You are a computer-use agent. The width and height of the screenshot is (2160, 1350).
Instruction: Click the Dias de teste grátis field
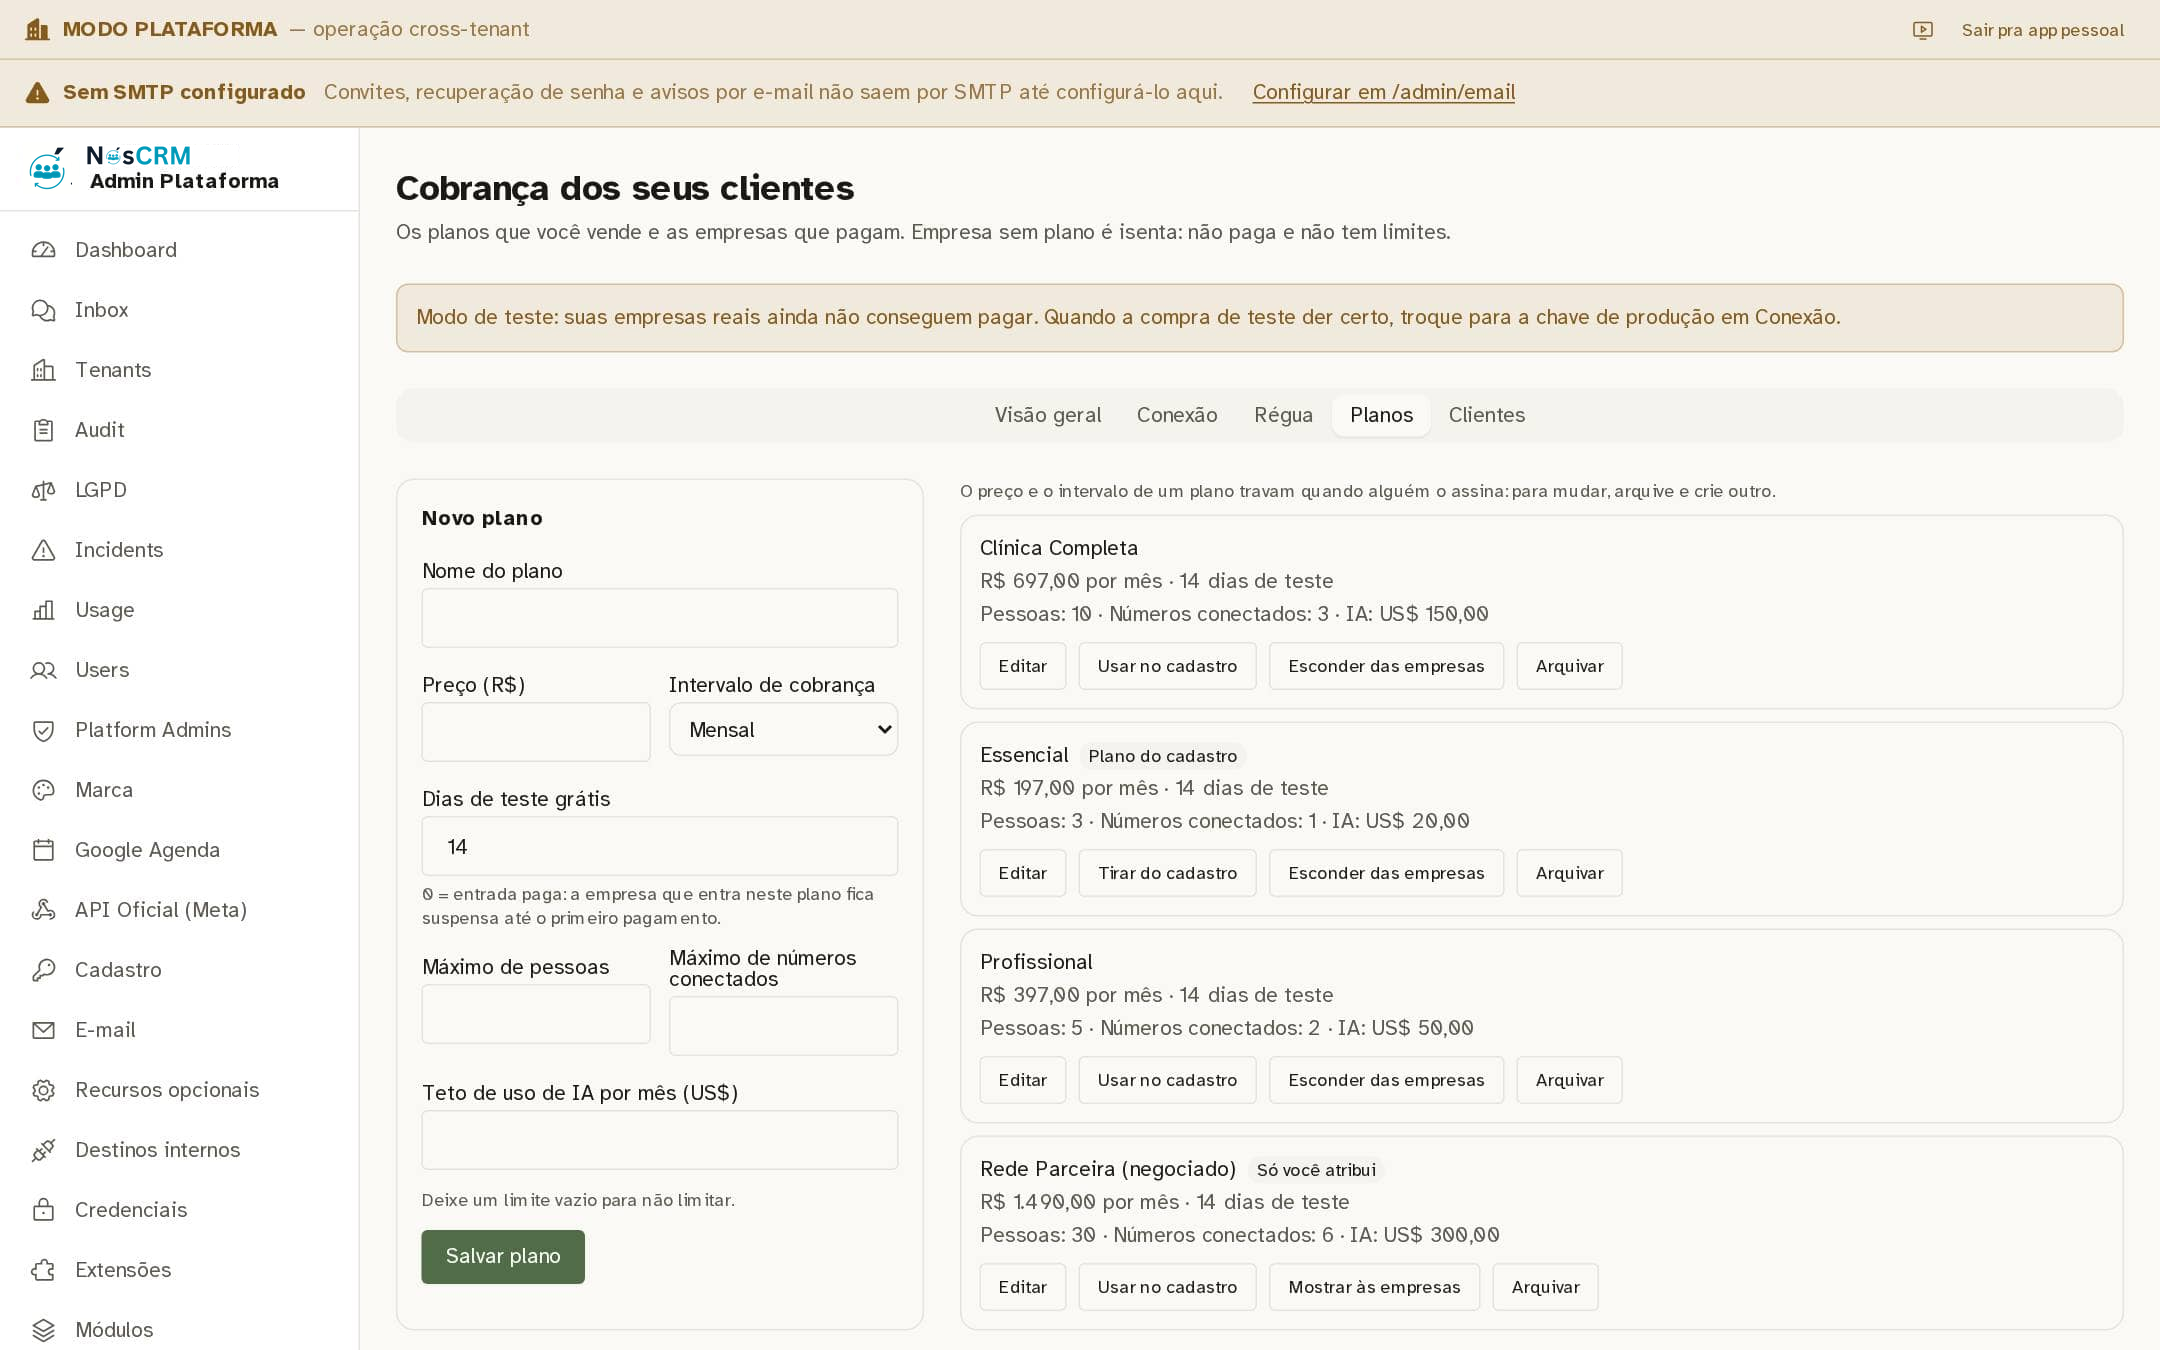pos(659,846)
